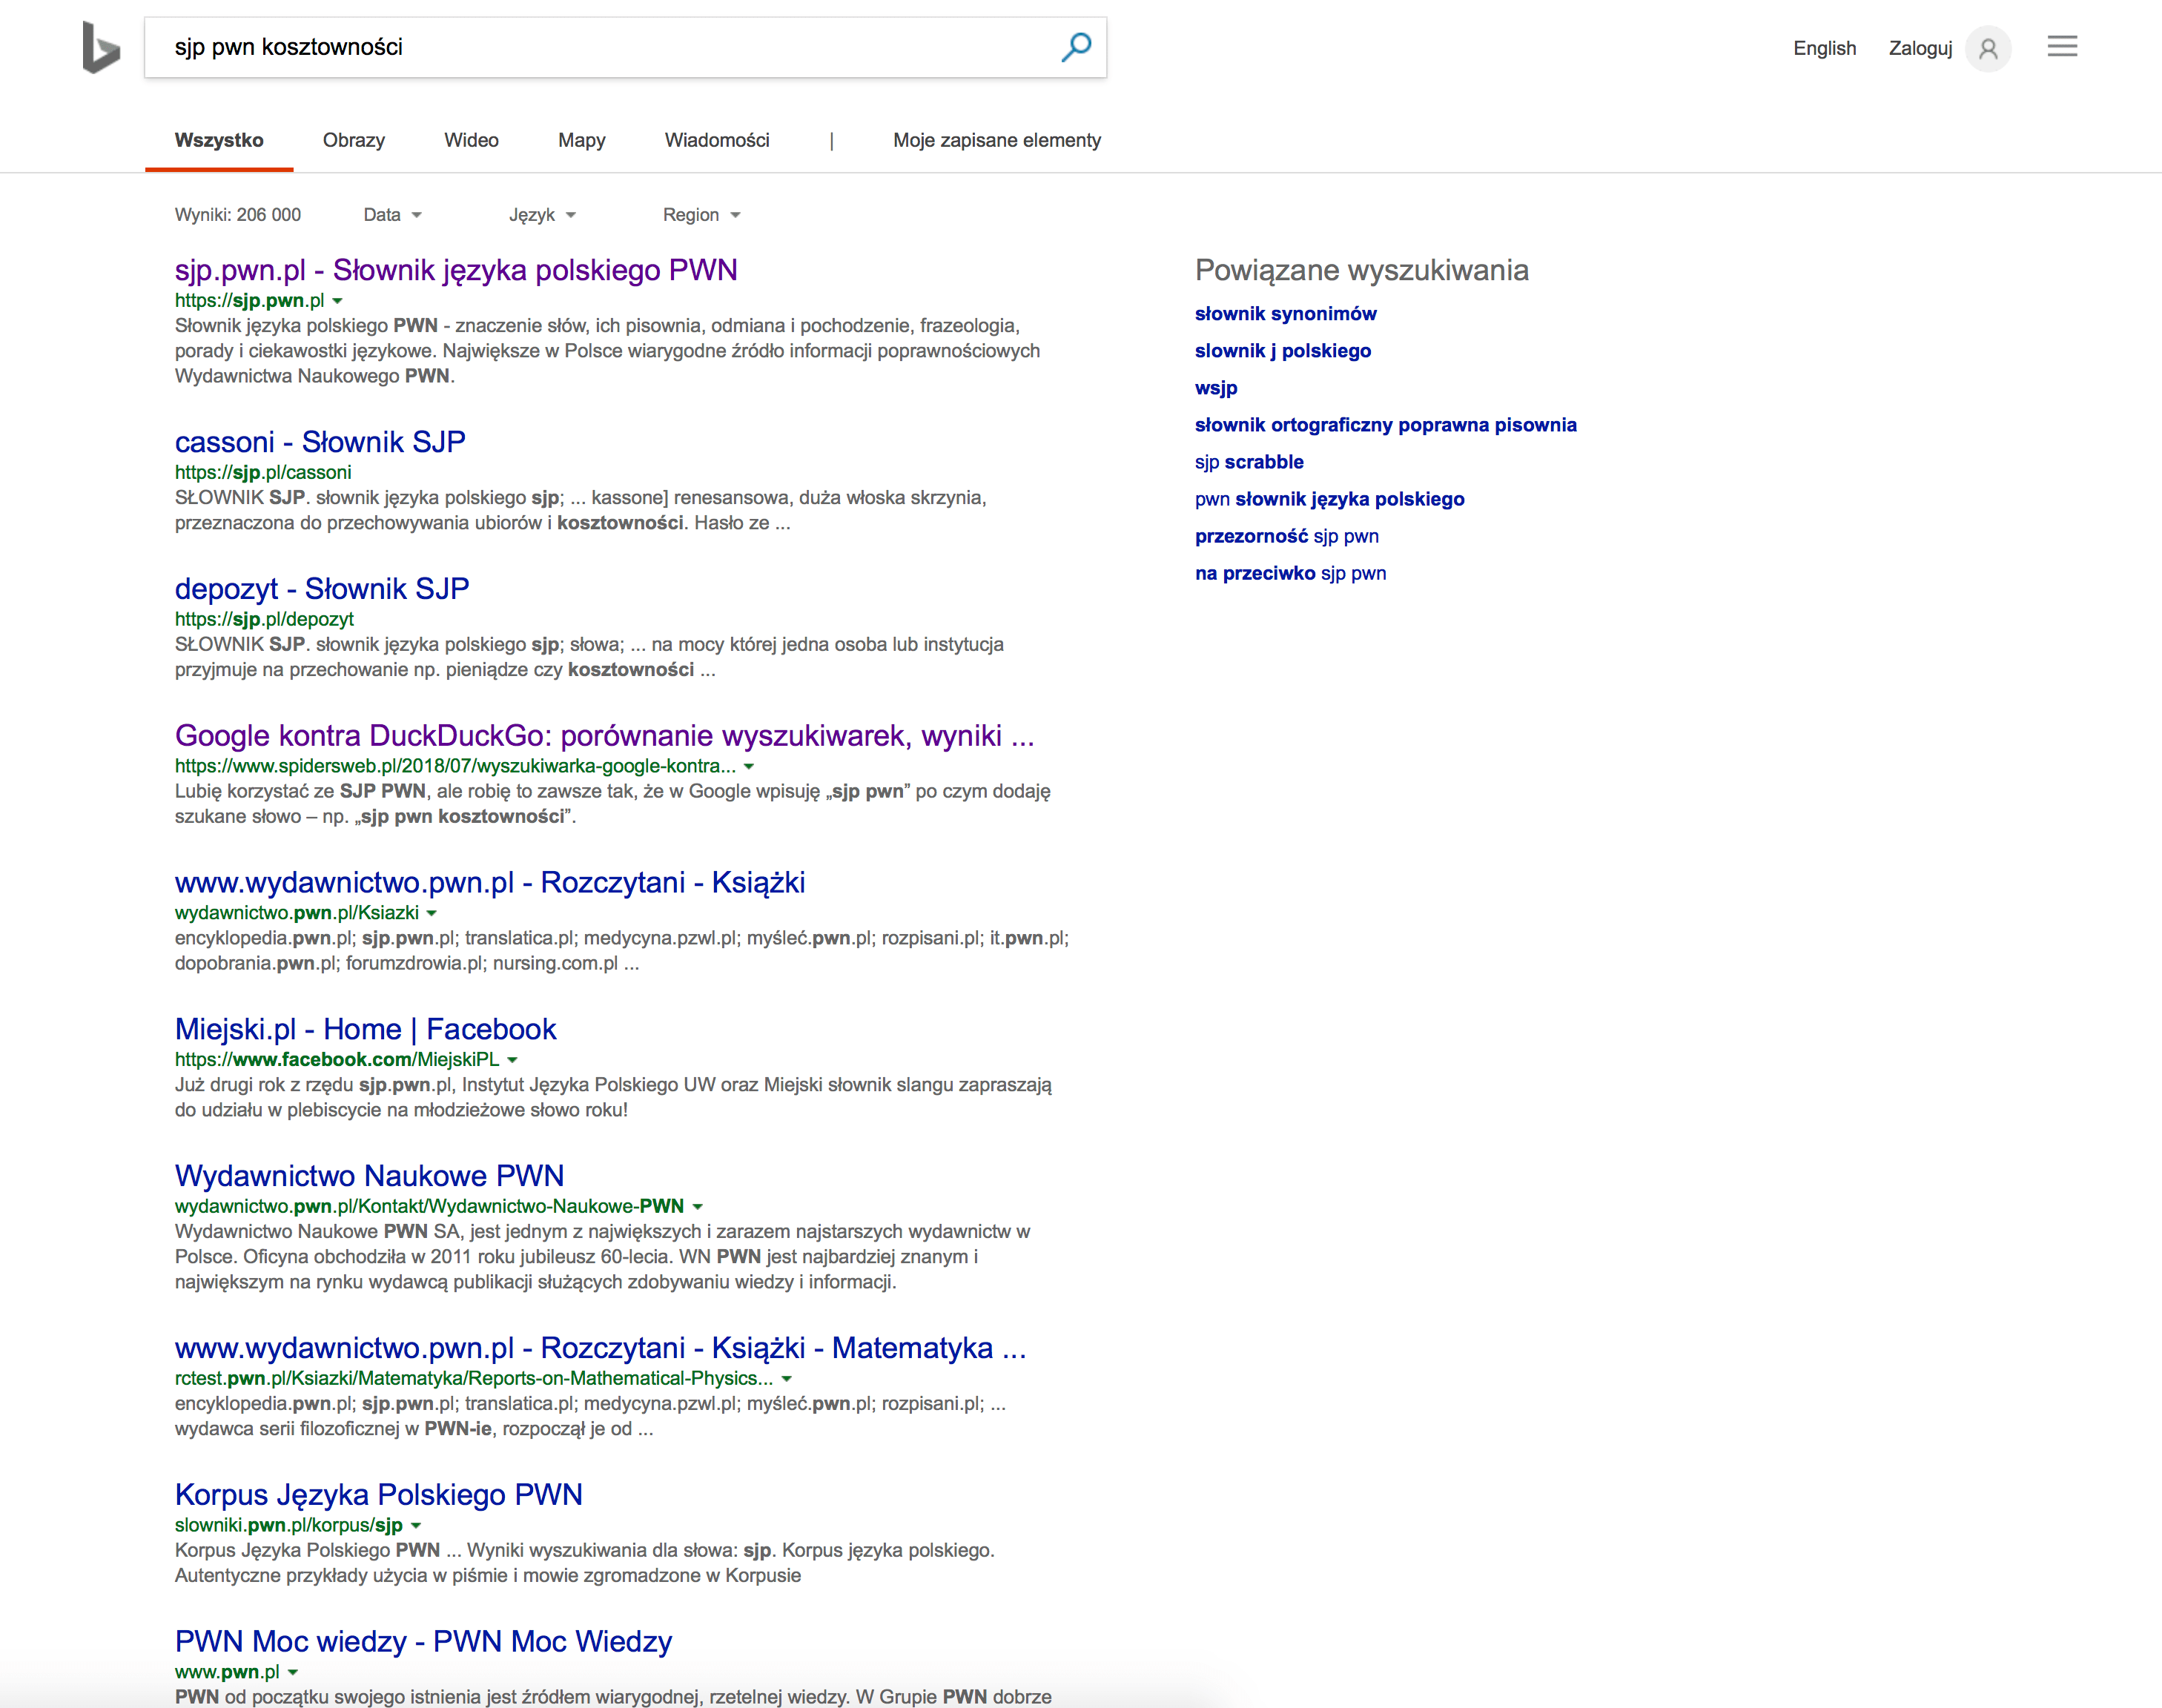Click inside the search query field
Image resolution: width=2162 pixels, height=1708 pixels.
[x=600, y=47]
